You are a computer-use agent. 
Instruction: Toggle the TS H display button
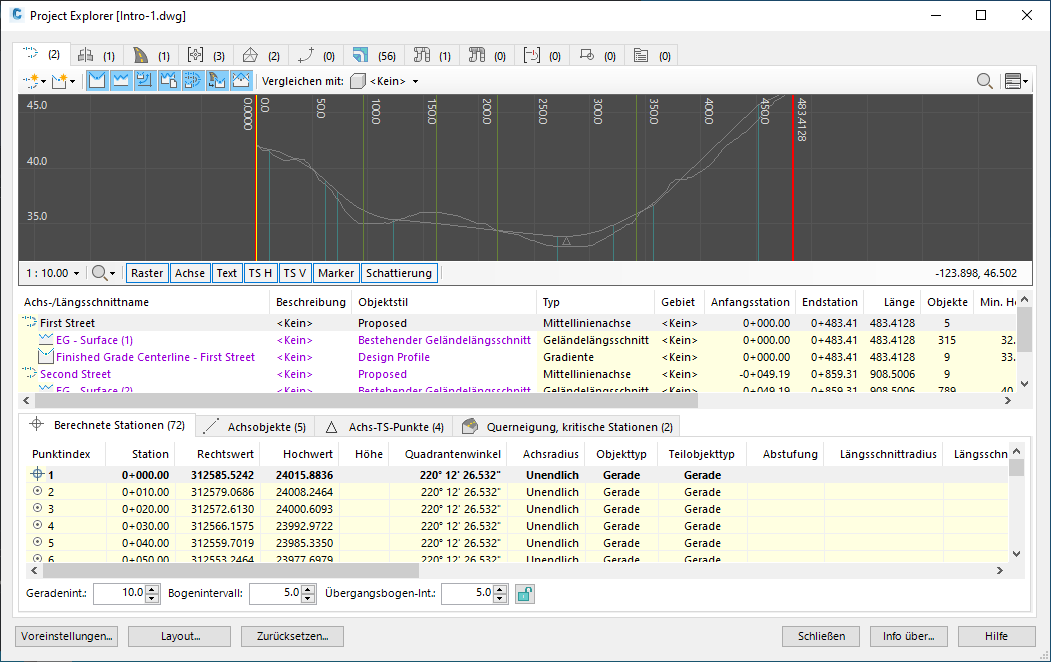click(x=260, y=273)
